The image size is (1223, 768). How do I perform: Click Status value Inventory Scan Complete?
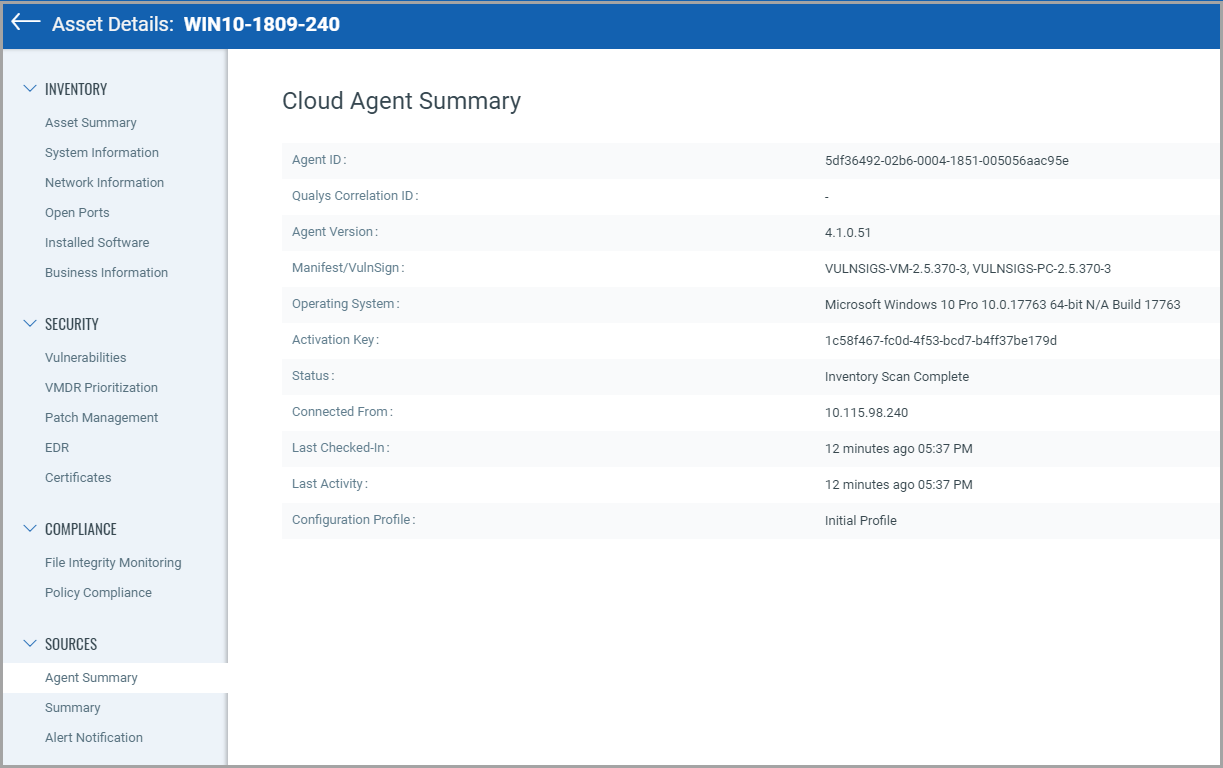pos(897,377)
